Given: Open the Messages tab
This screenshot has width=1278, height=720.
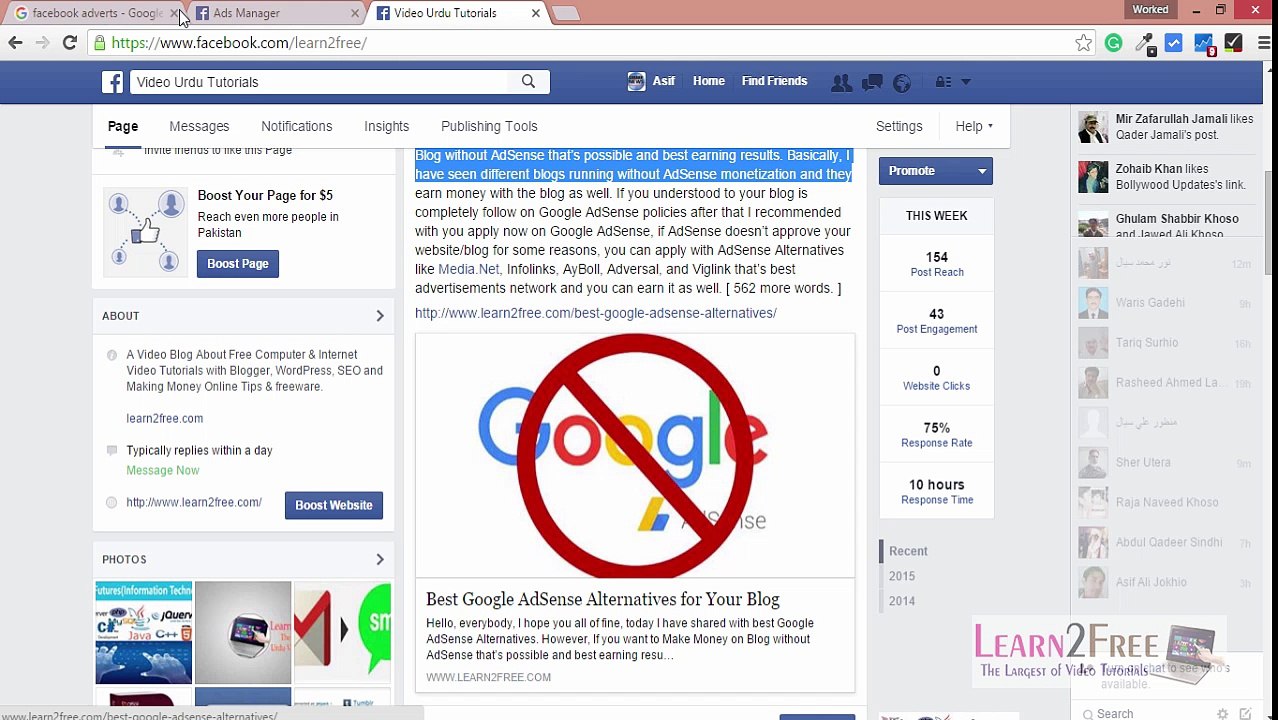Looking at the screenshot, I should pyautogui.click(x=199, y=126).
